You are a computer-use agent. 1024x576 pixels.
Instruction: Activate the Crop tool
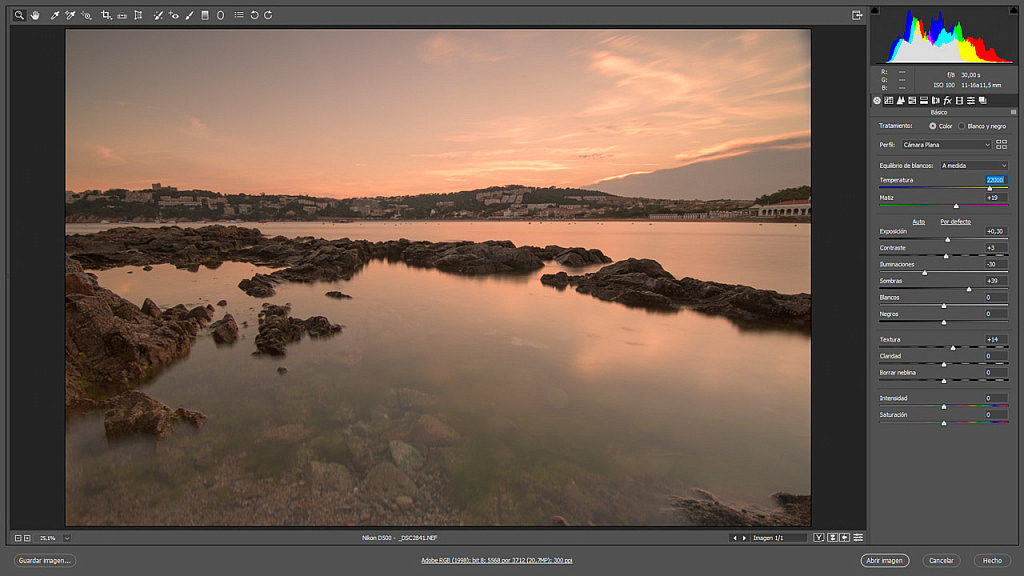(106, 15)
